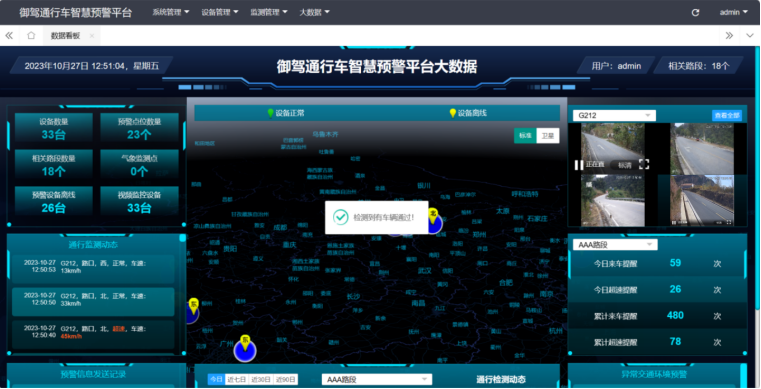Click the 今日来车提醒 59 row

(x=657, y=264)
